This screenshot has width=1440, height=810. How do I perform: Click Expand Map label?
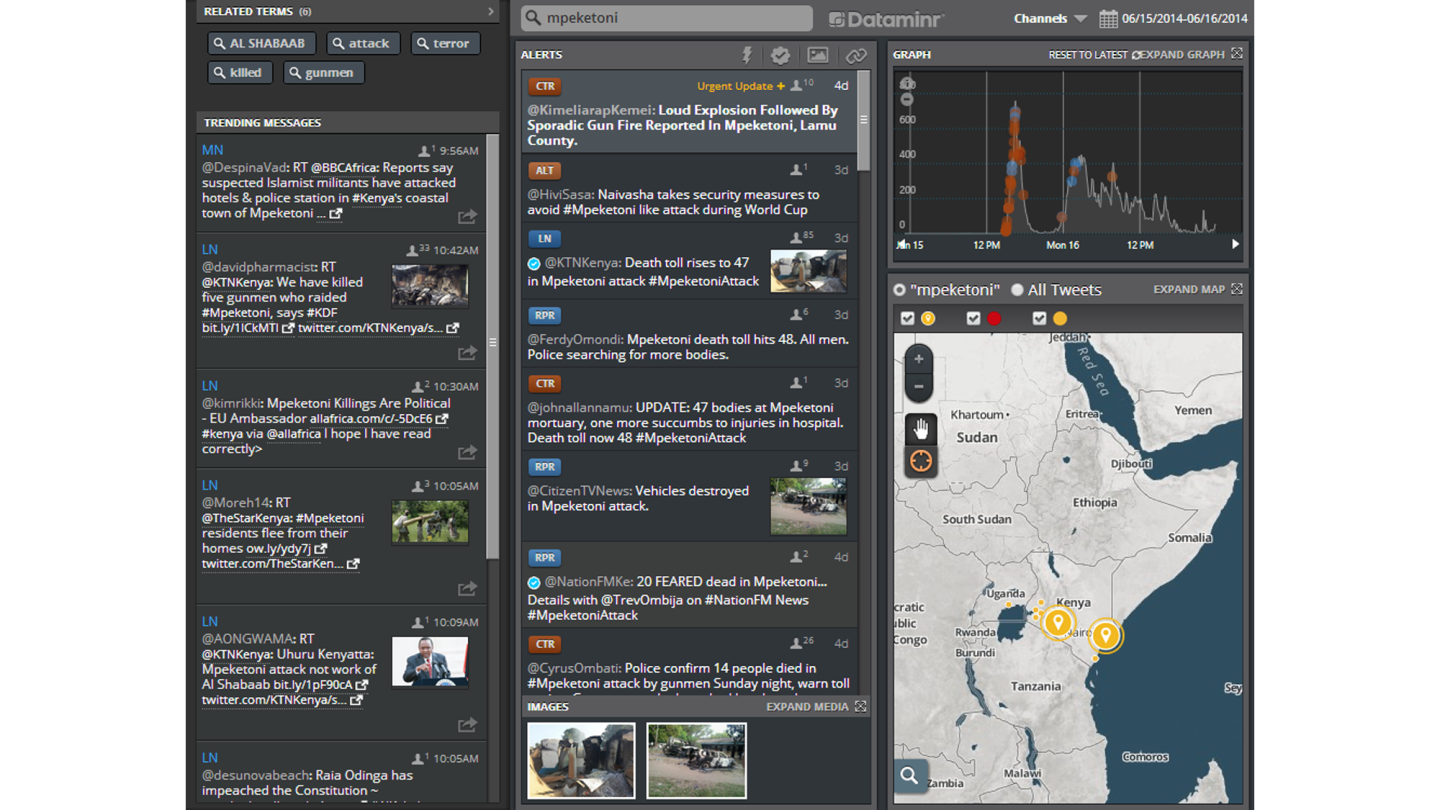(x=1189, y=289)
